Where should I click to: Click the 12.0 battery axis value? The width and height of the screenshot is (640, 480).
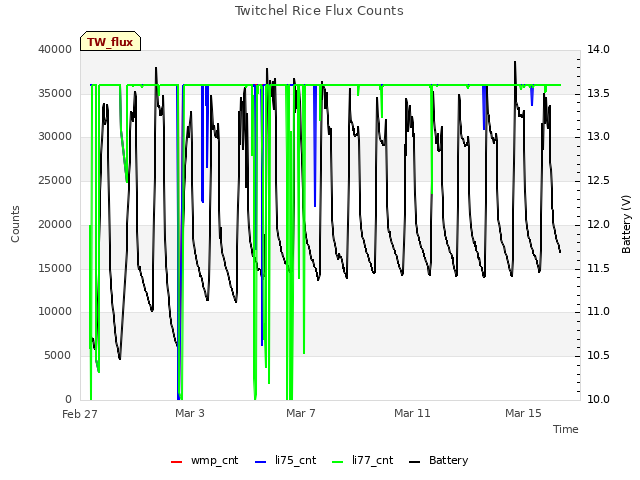tap(598, 224)
